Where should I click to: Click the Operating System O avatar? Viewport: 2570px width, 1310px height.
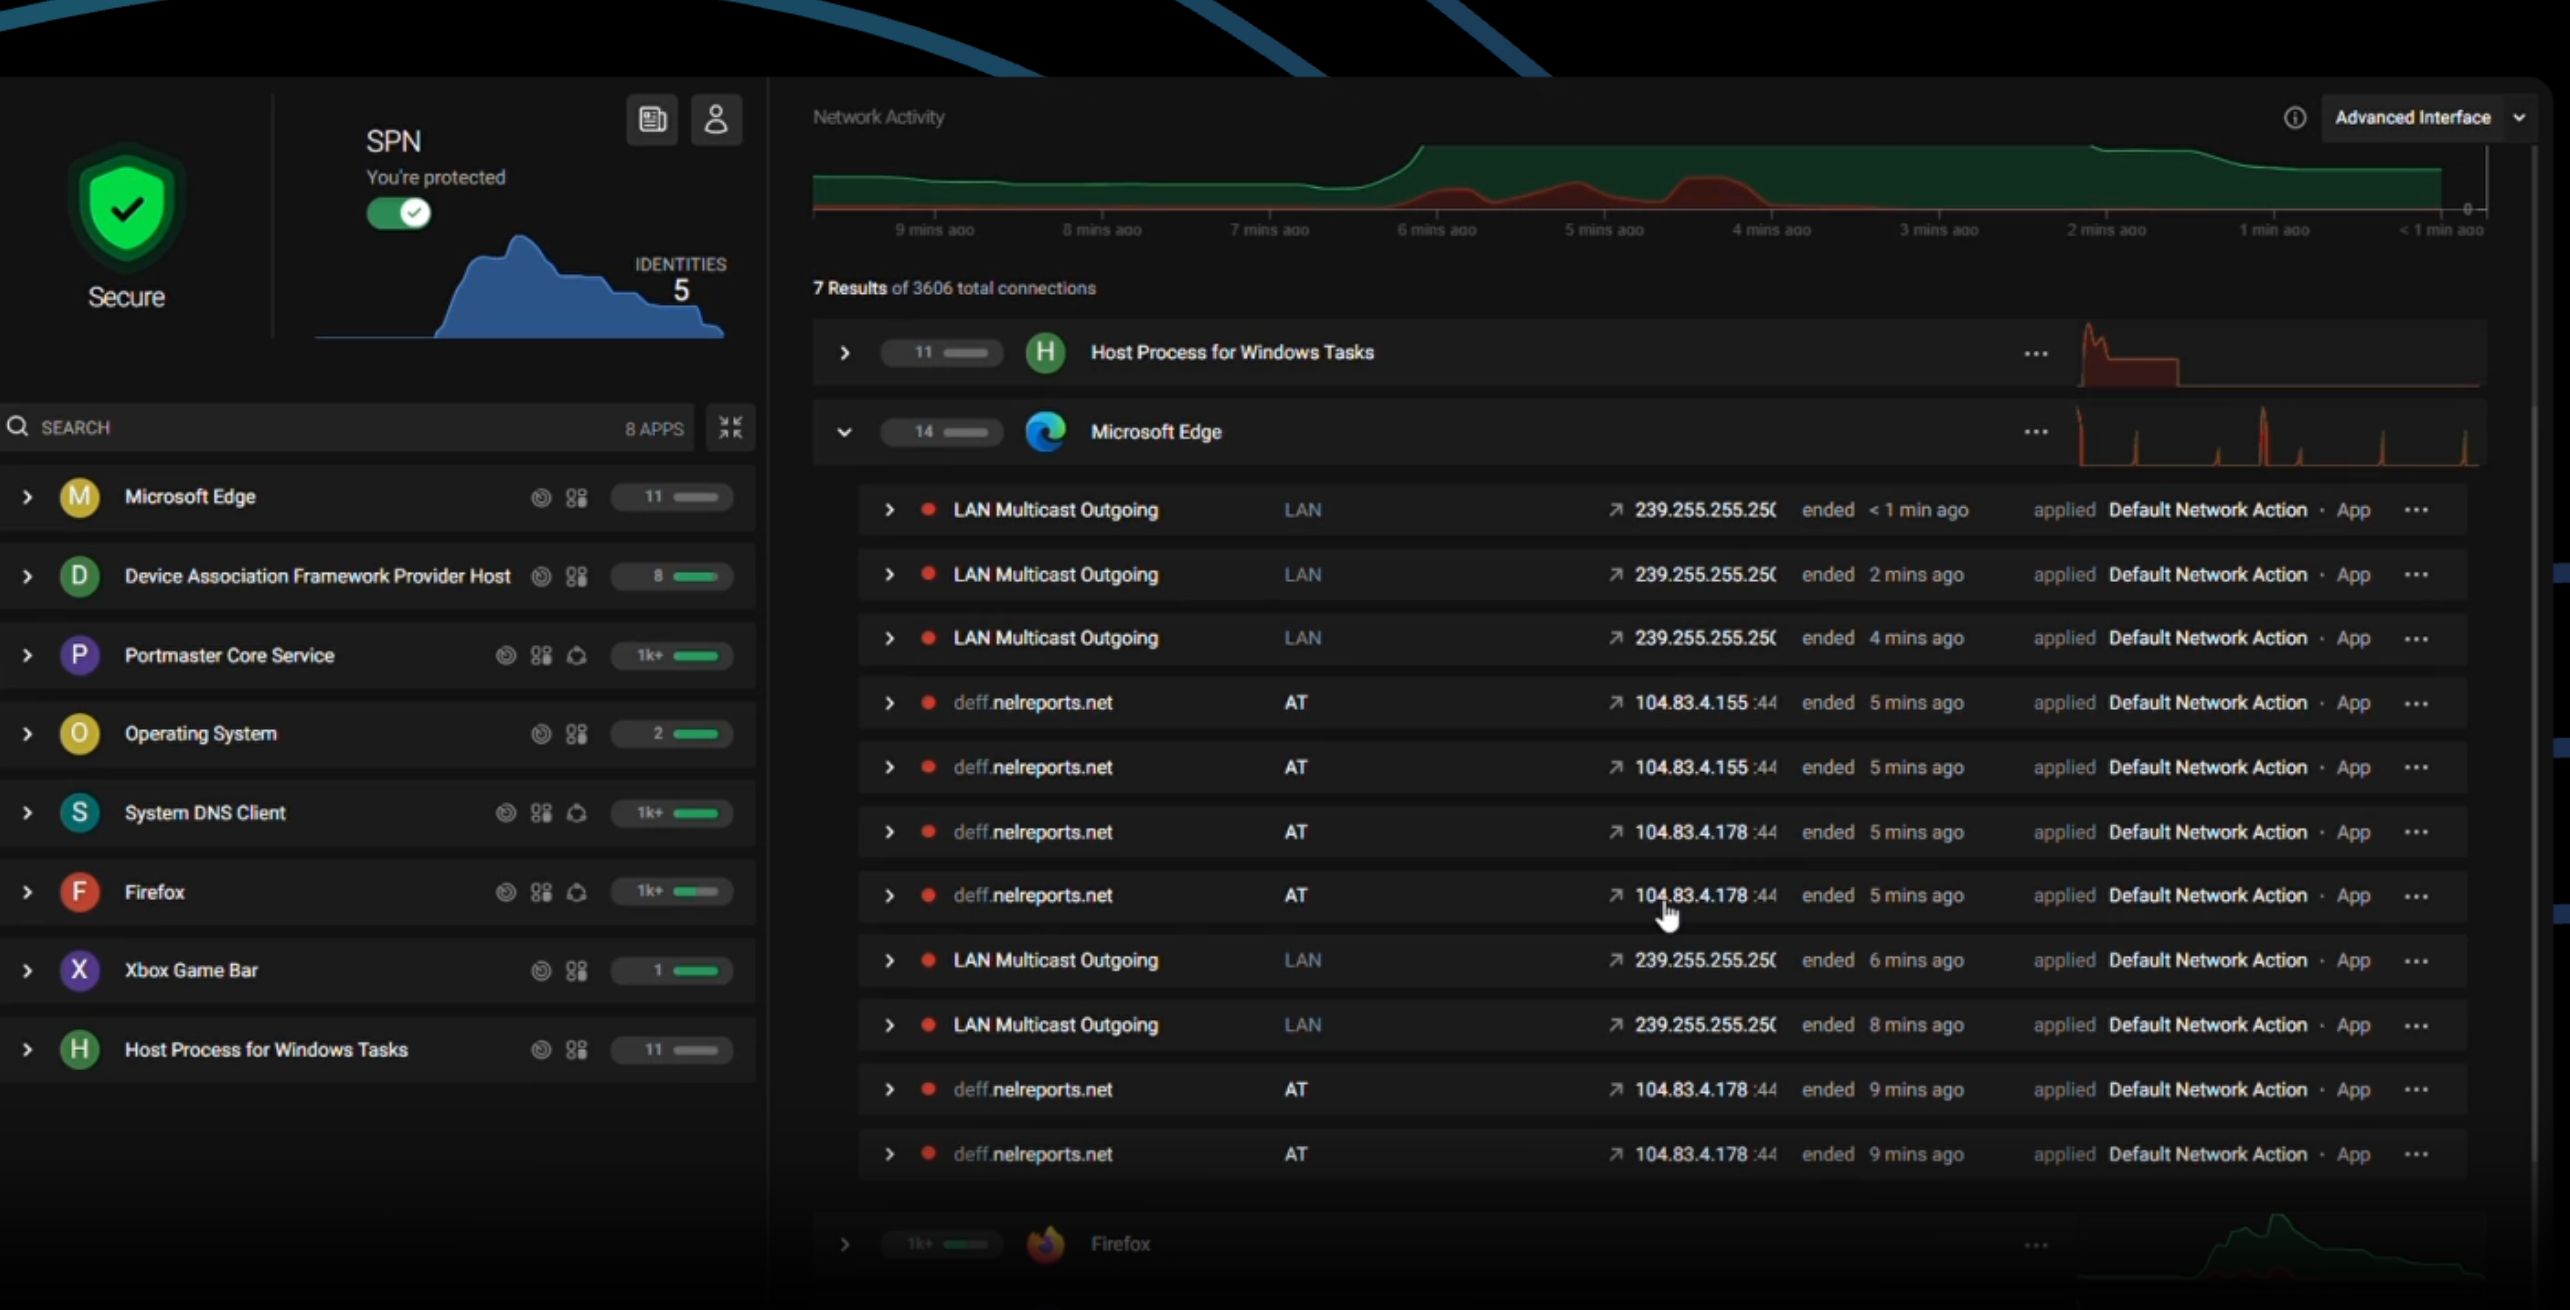(80, 734)
